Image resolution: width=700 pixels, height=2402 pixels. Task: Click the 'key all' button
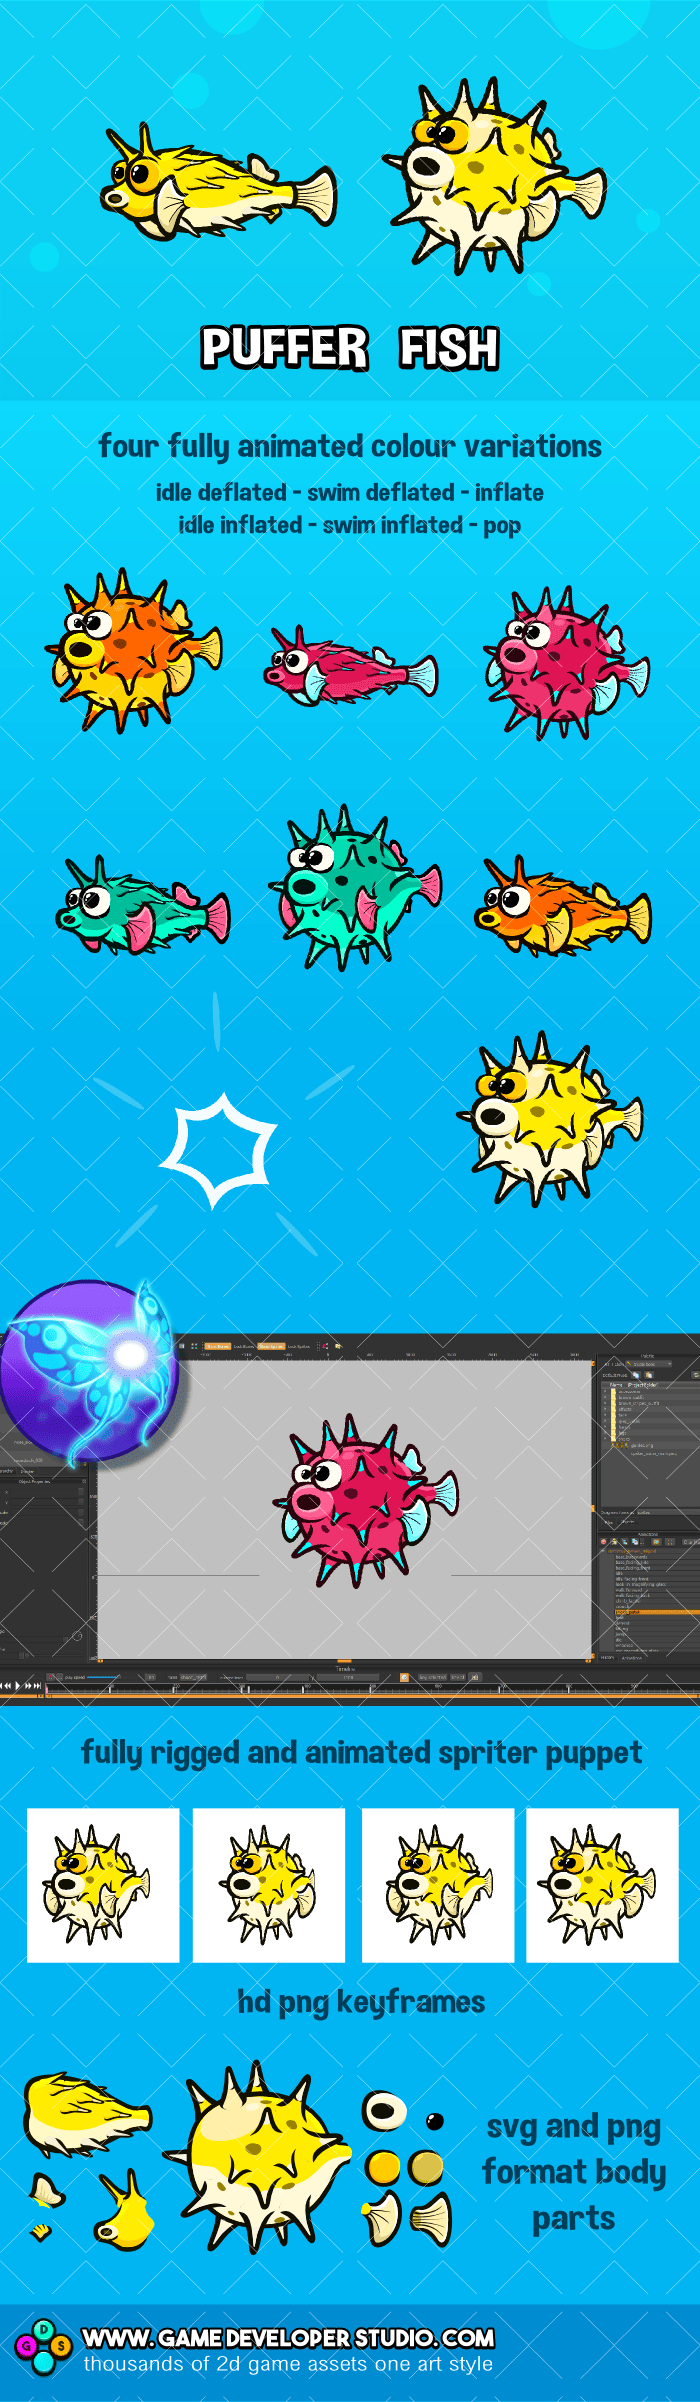point(457,1677)
